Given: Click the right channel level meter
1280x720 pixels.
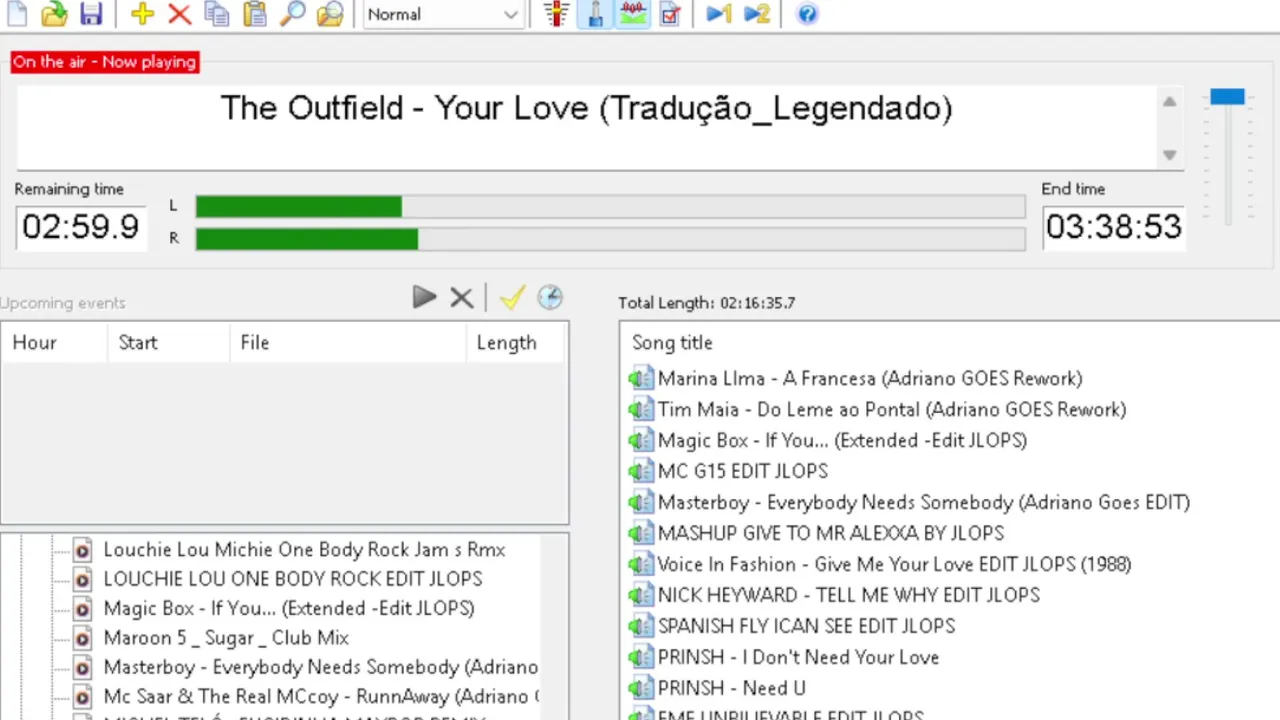Looking at the screenshot, I should tap(610, 239).
